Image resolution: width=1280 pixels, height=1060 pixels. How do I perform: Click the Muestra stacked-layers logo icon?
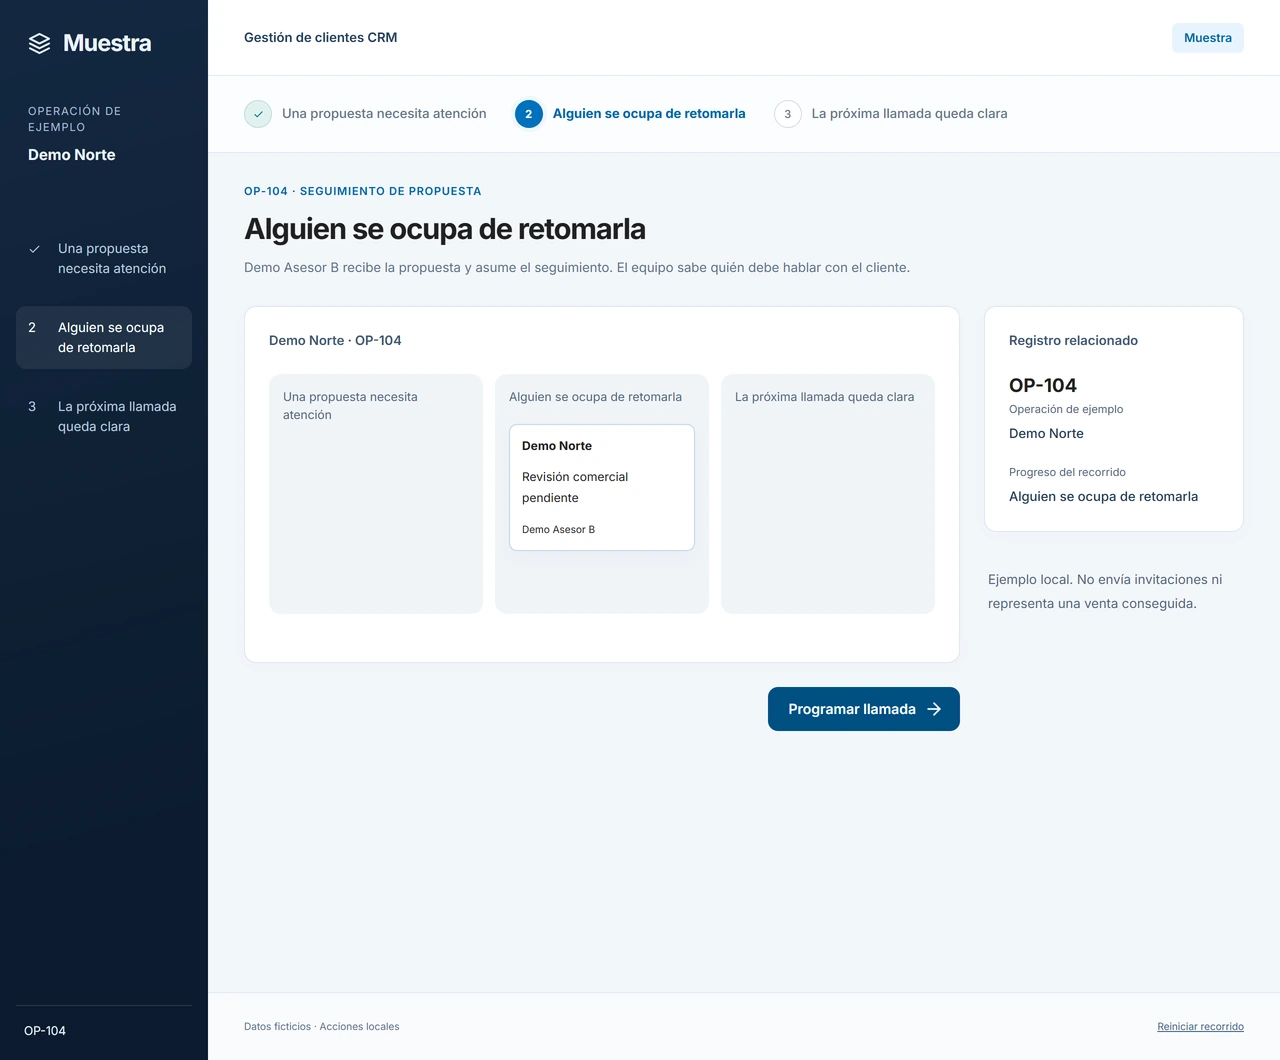[39, 43]
